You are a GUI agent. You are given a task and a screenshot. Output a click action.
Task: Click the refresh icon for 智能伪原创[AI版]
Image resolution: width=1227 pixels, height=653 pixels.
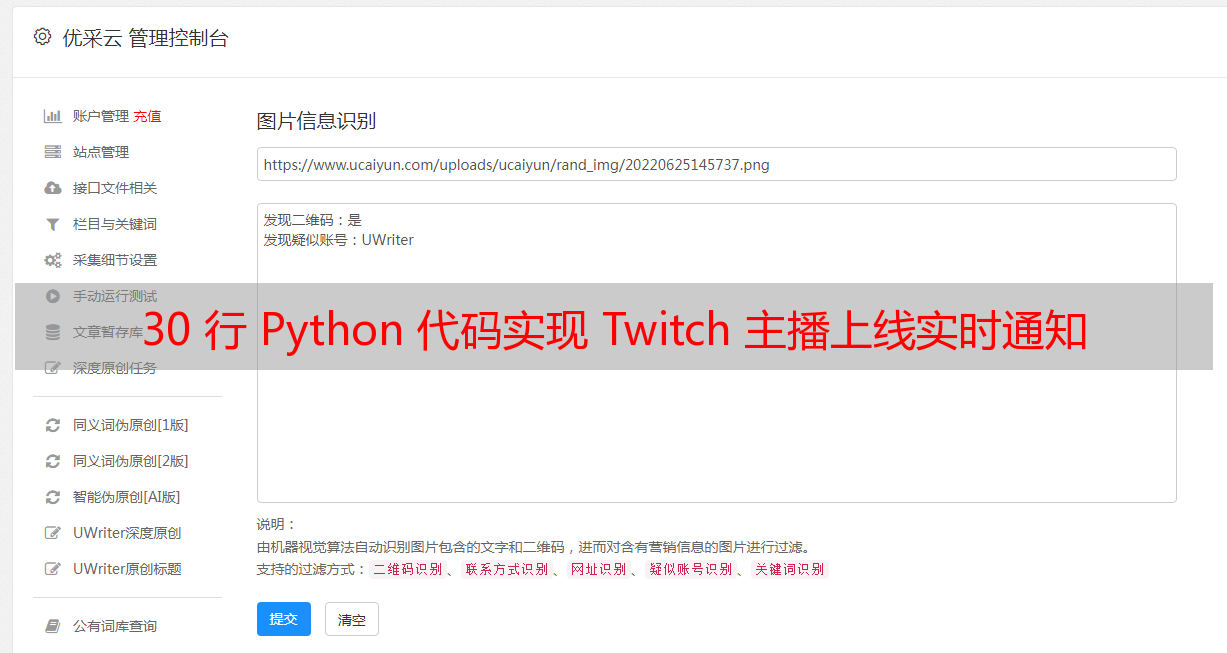point(53,497)
